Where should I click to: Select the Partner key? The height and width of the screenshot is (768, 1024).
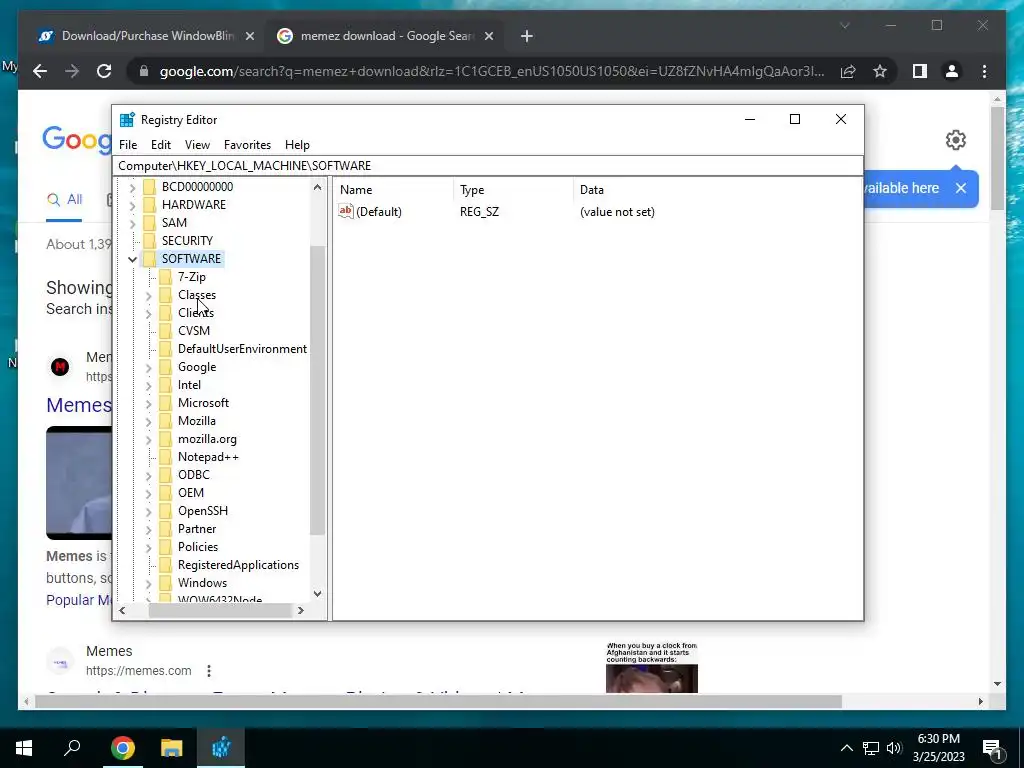(197, 529)
